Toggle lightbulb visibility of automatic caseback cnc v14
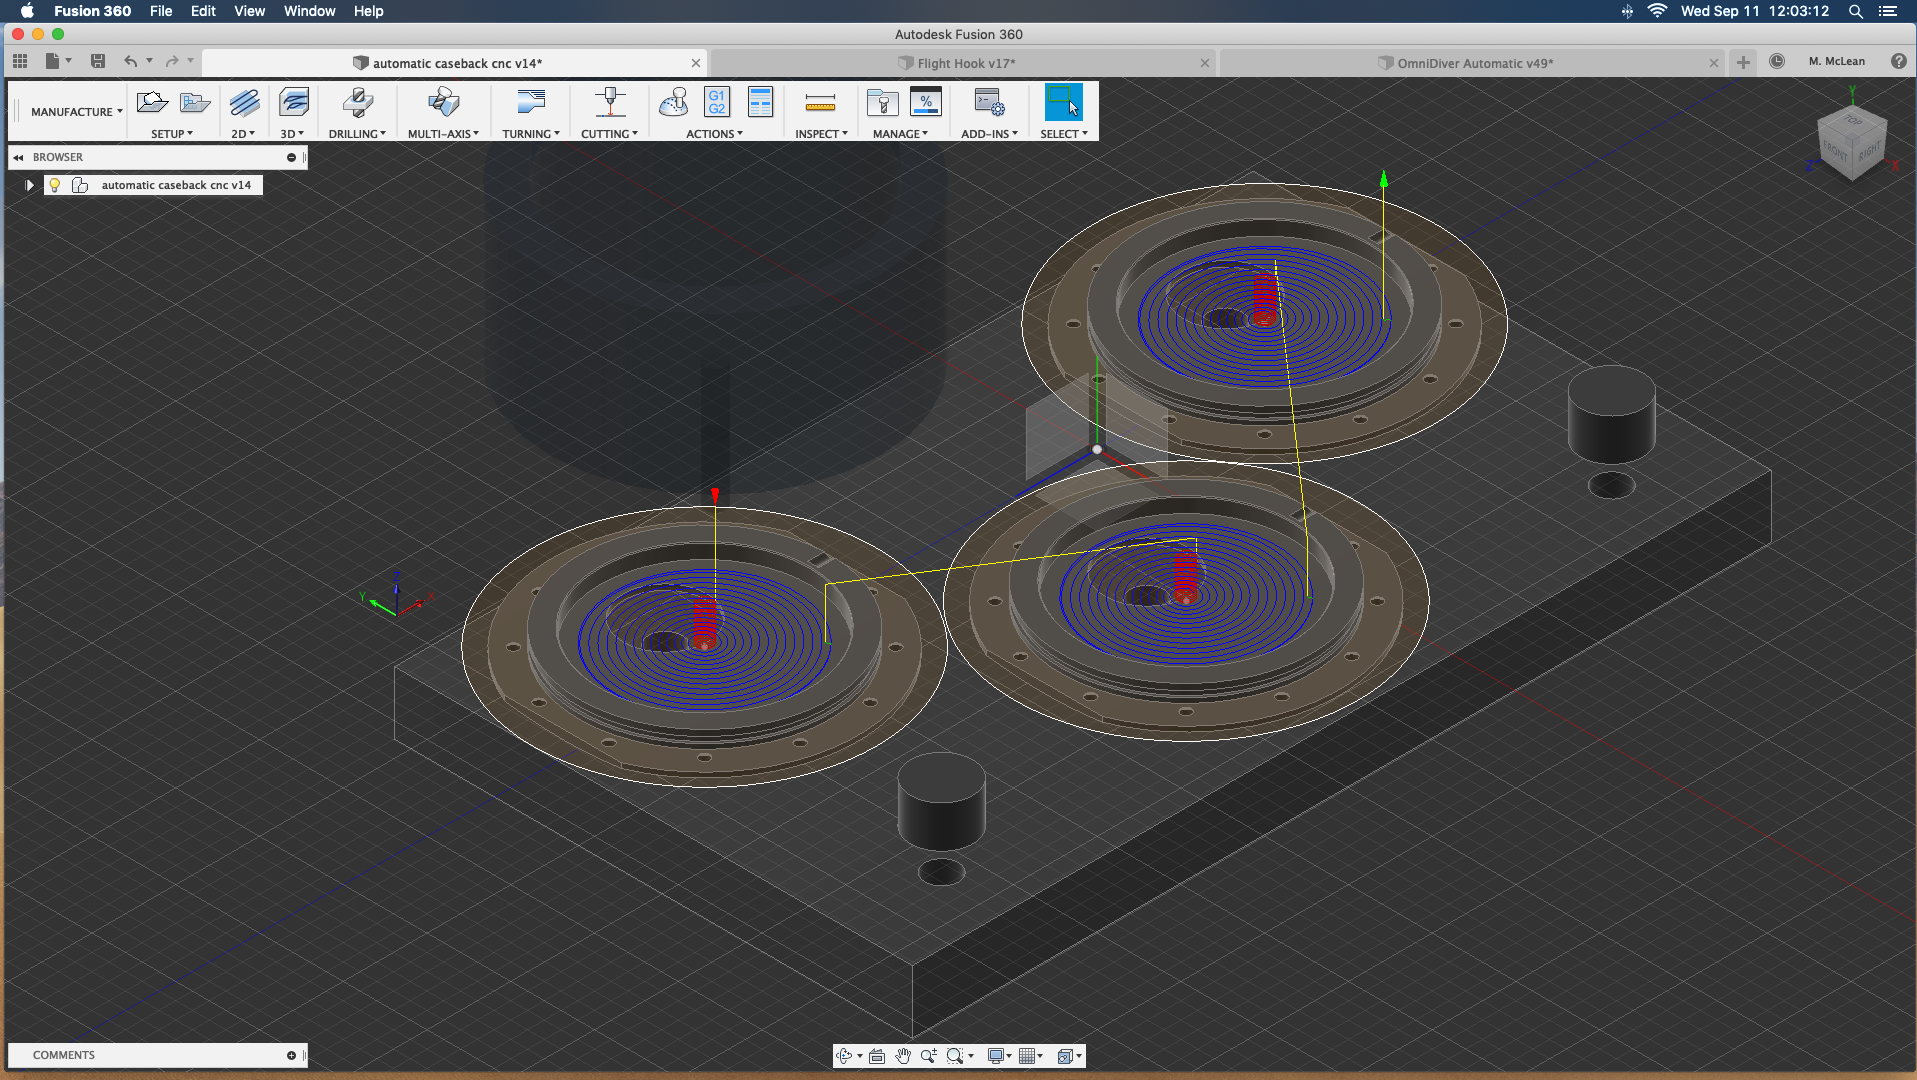Screen dimensions: 1917x1080 pos(55,185)
